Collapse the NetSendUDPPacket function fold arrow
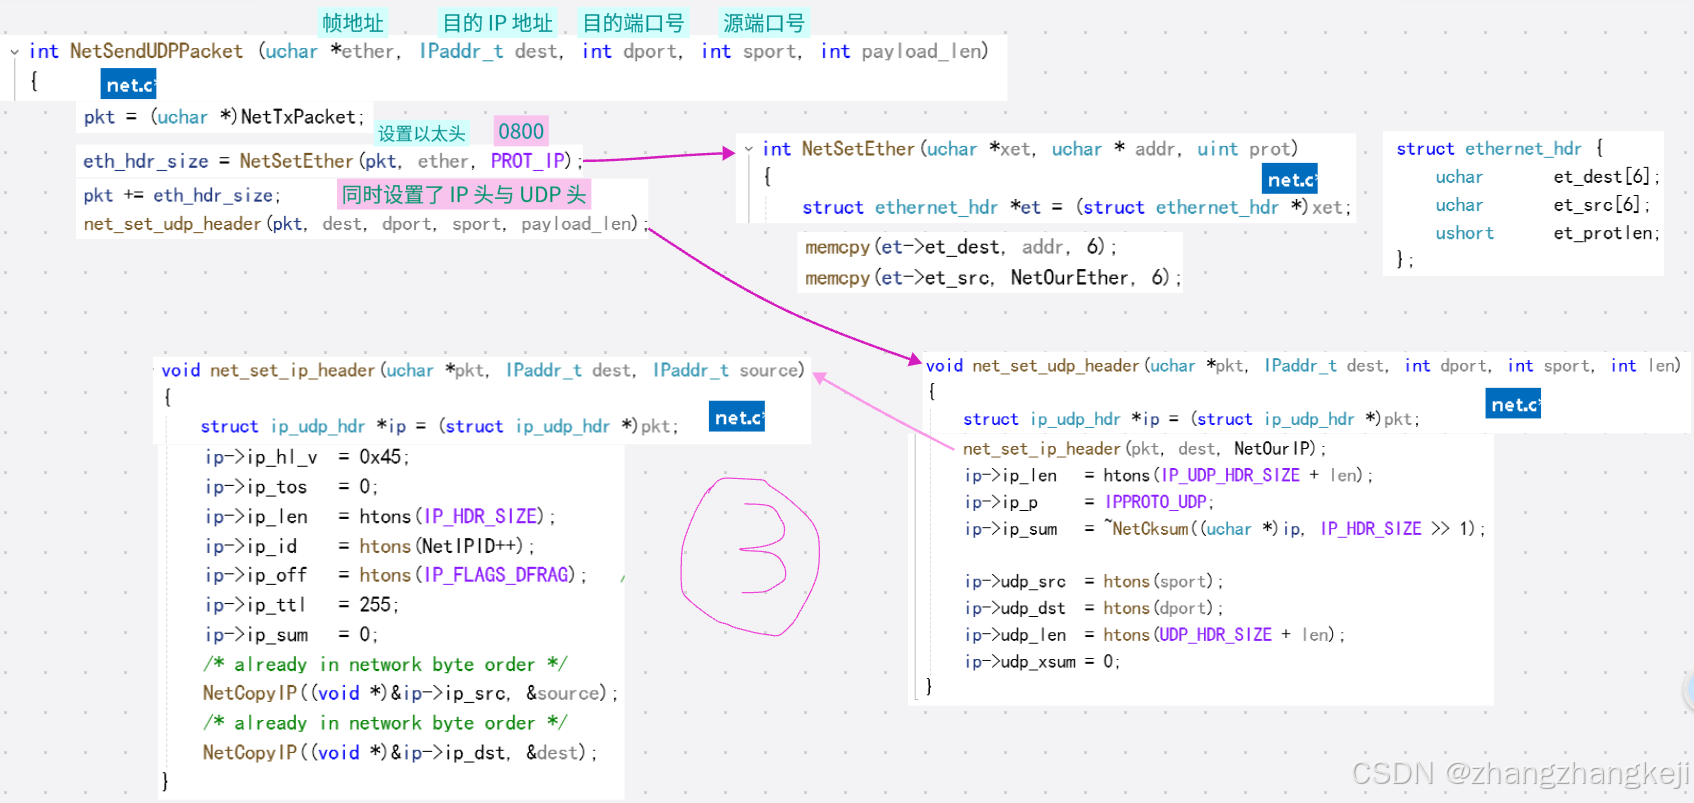1694x803 pixels. point(14,51)
